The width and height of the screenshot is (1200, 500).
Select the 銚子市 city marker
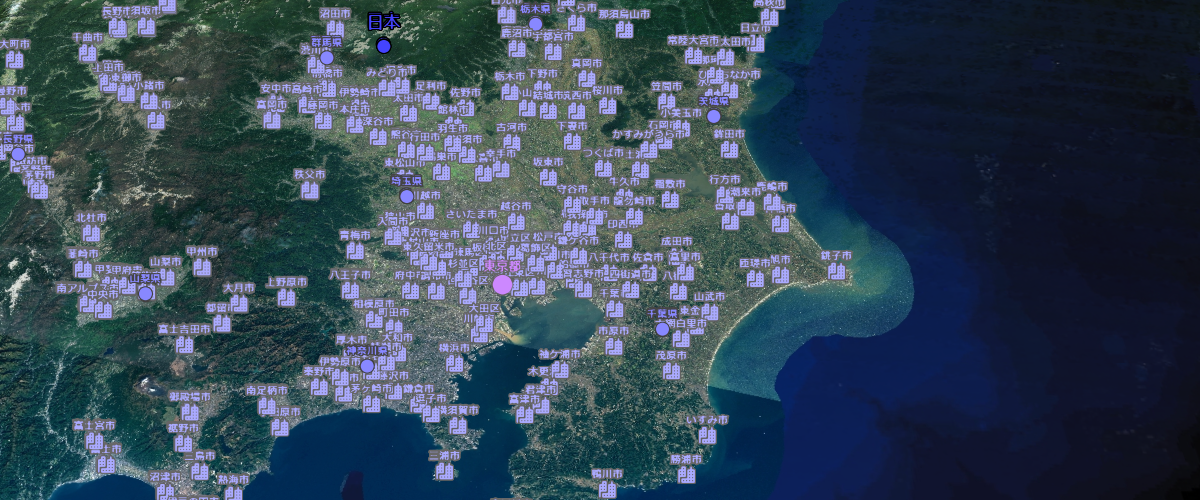pos(835,272)
